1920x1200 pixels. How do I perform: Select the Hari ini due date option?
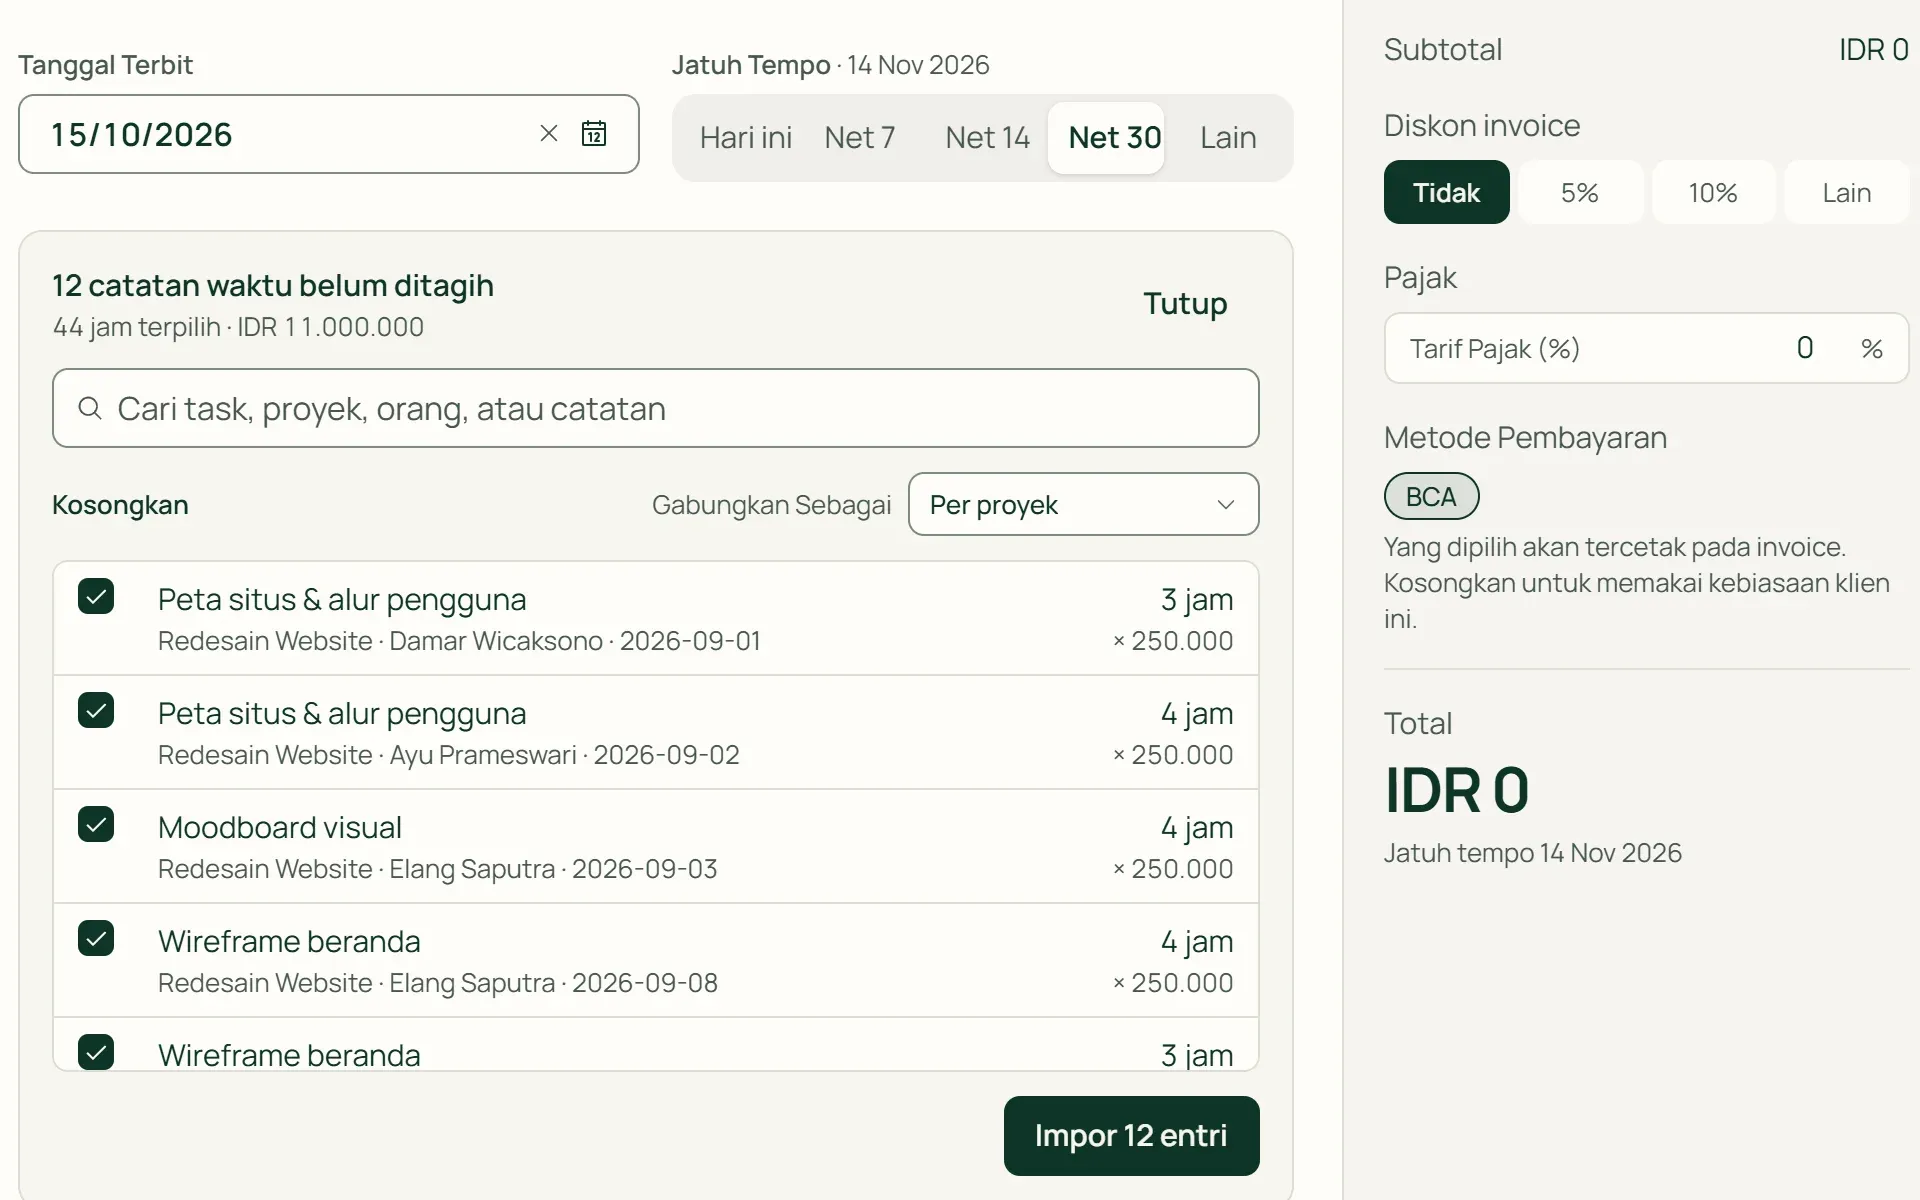point(746,138)
